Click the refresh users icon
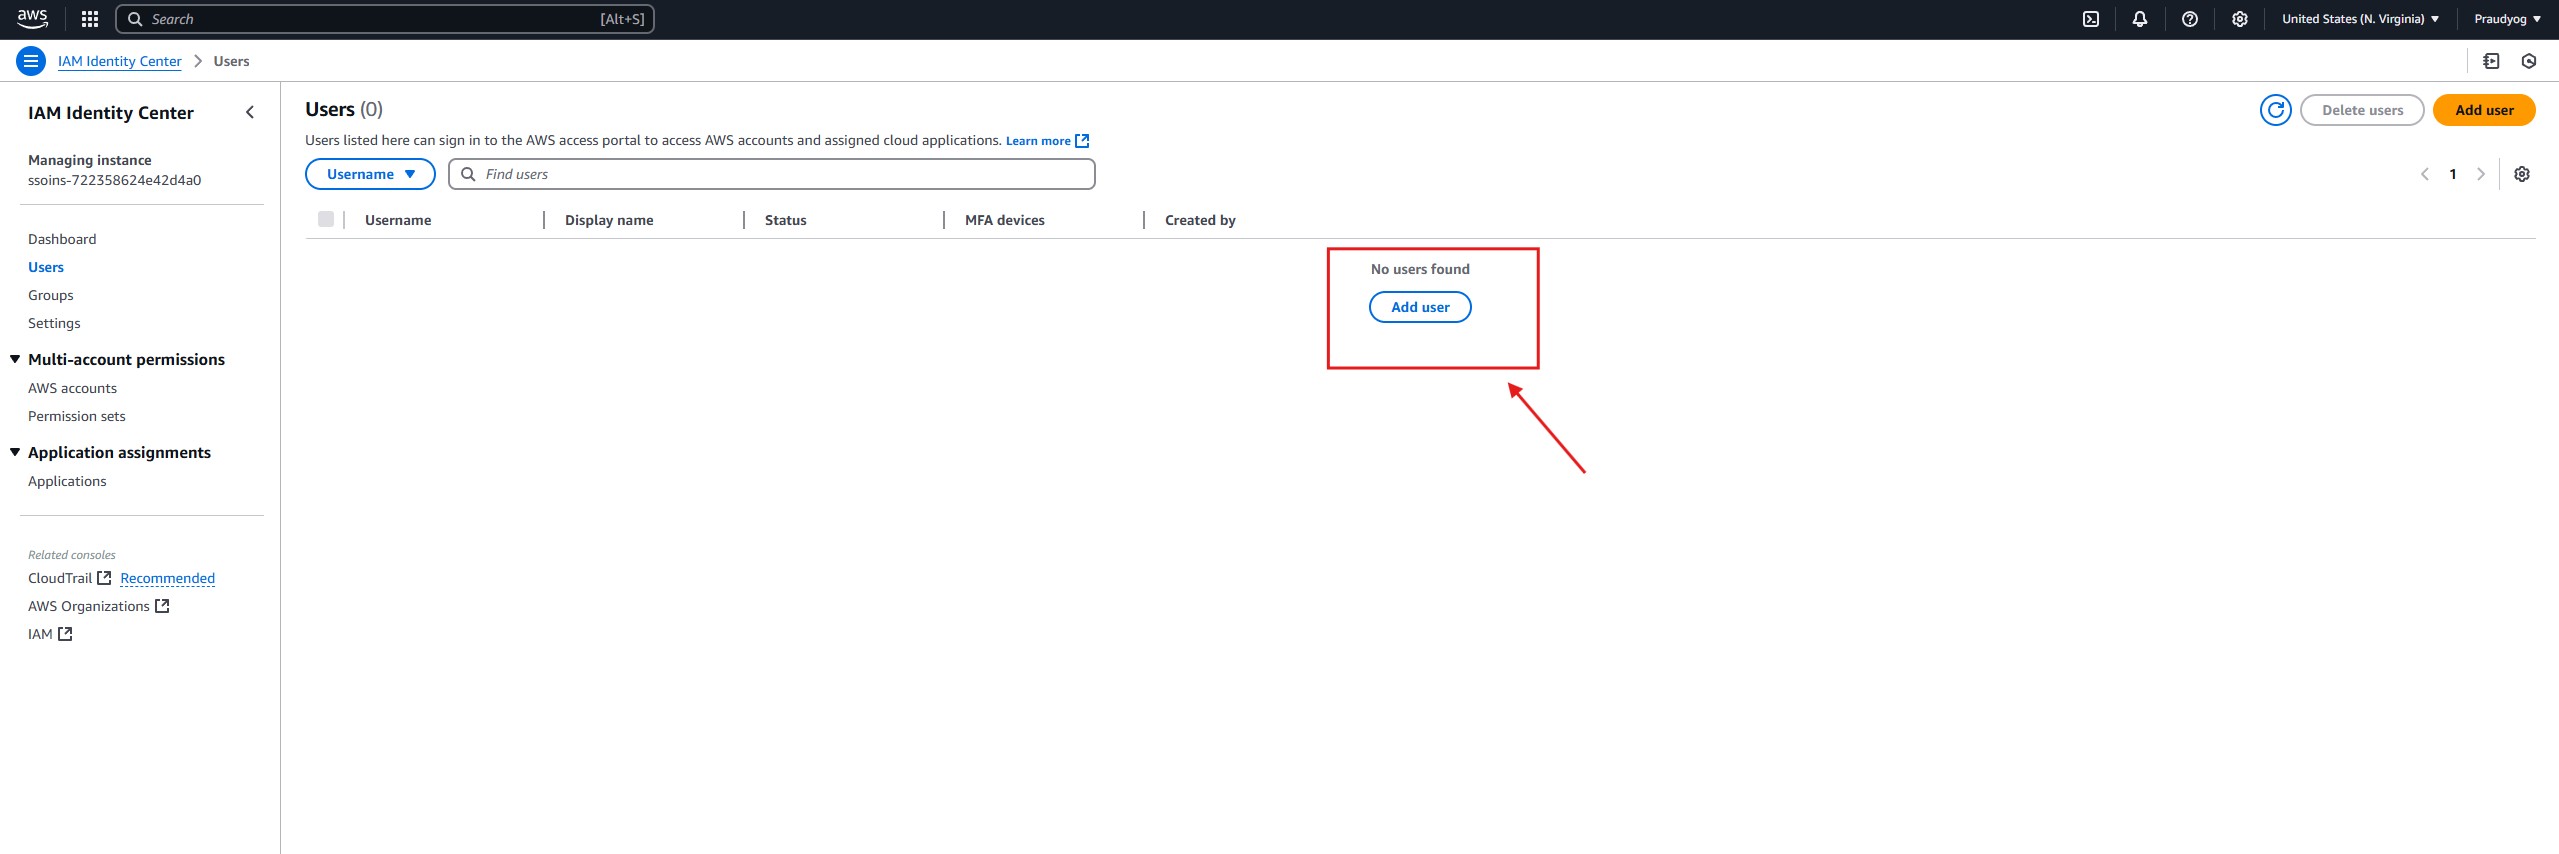 click(2275, 110)
